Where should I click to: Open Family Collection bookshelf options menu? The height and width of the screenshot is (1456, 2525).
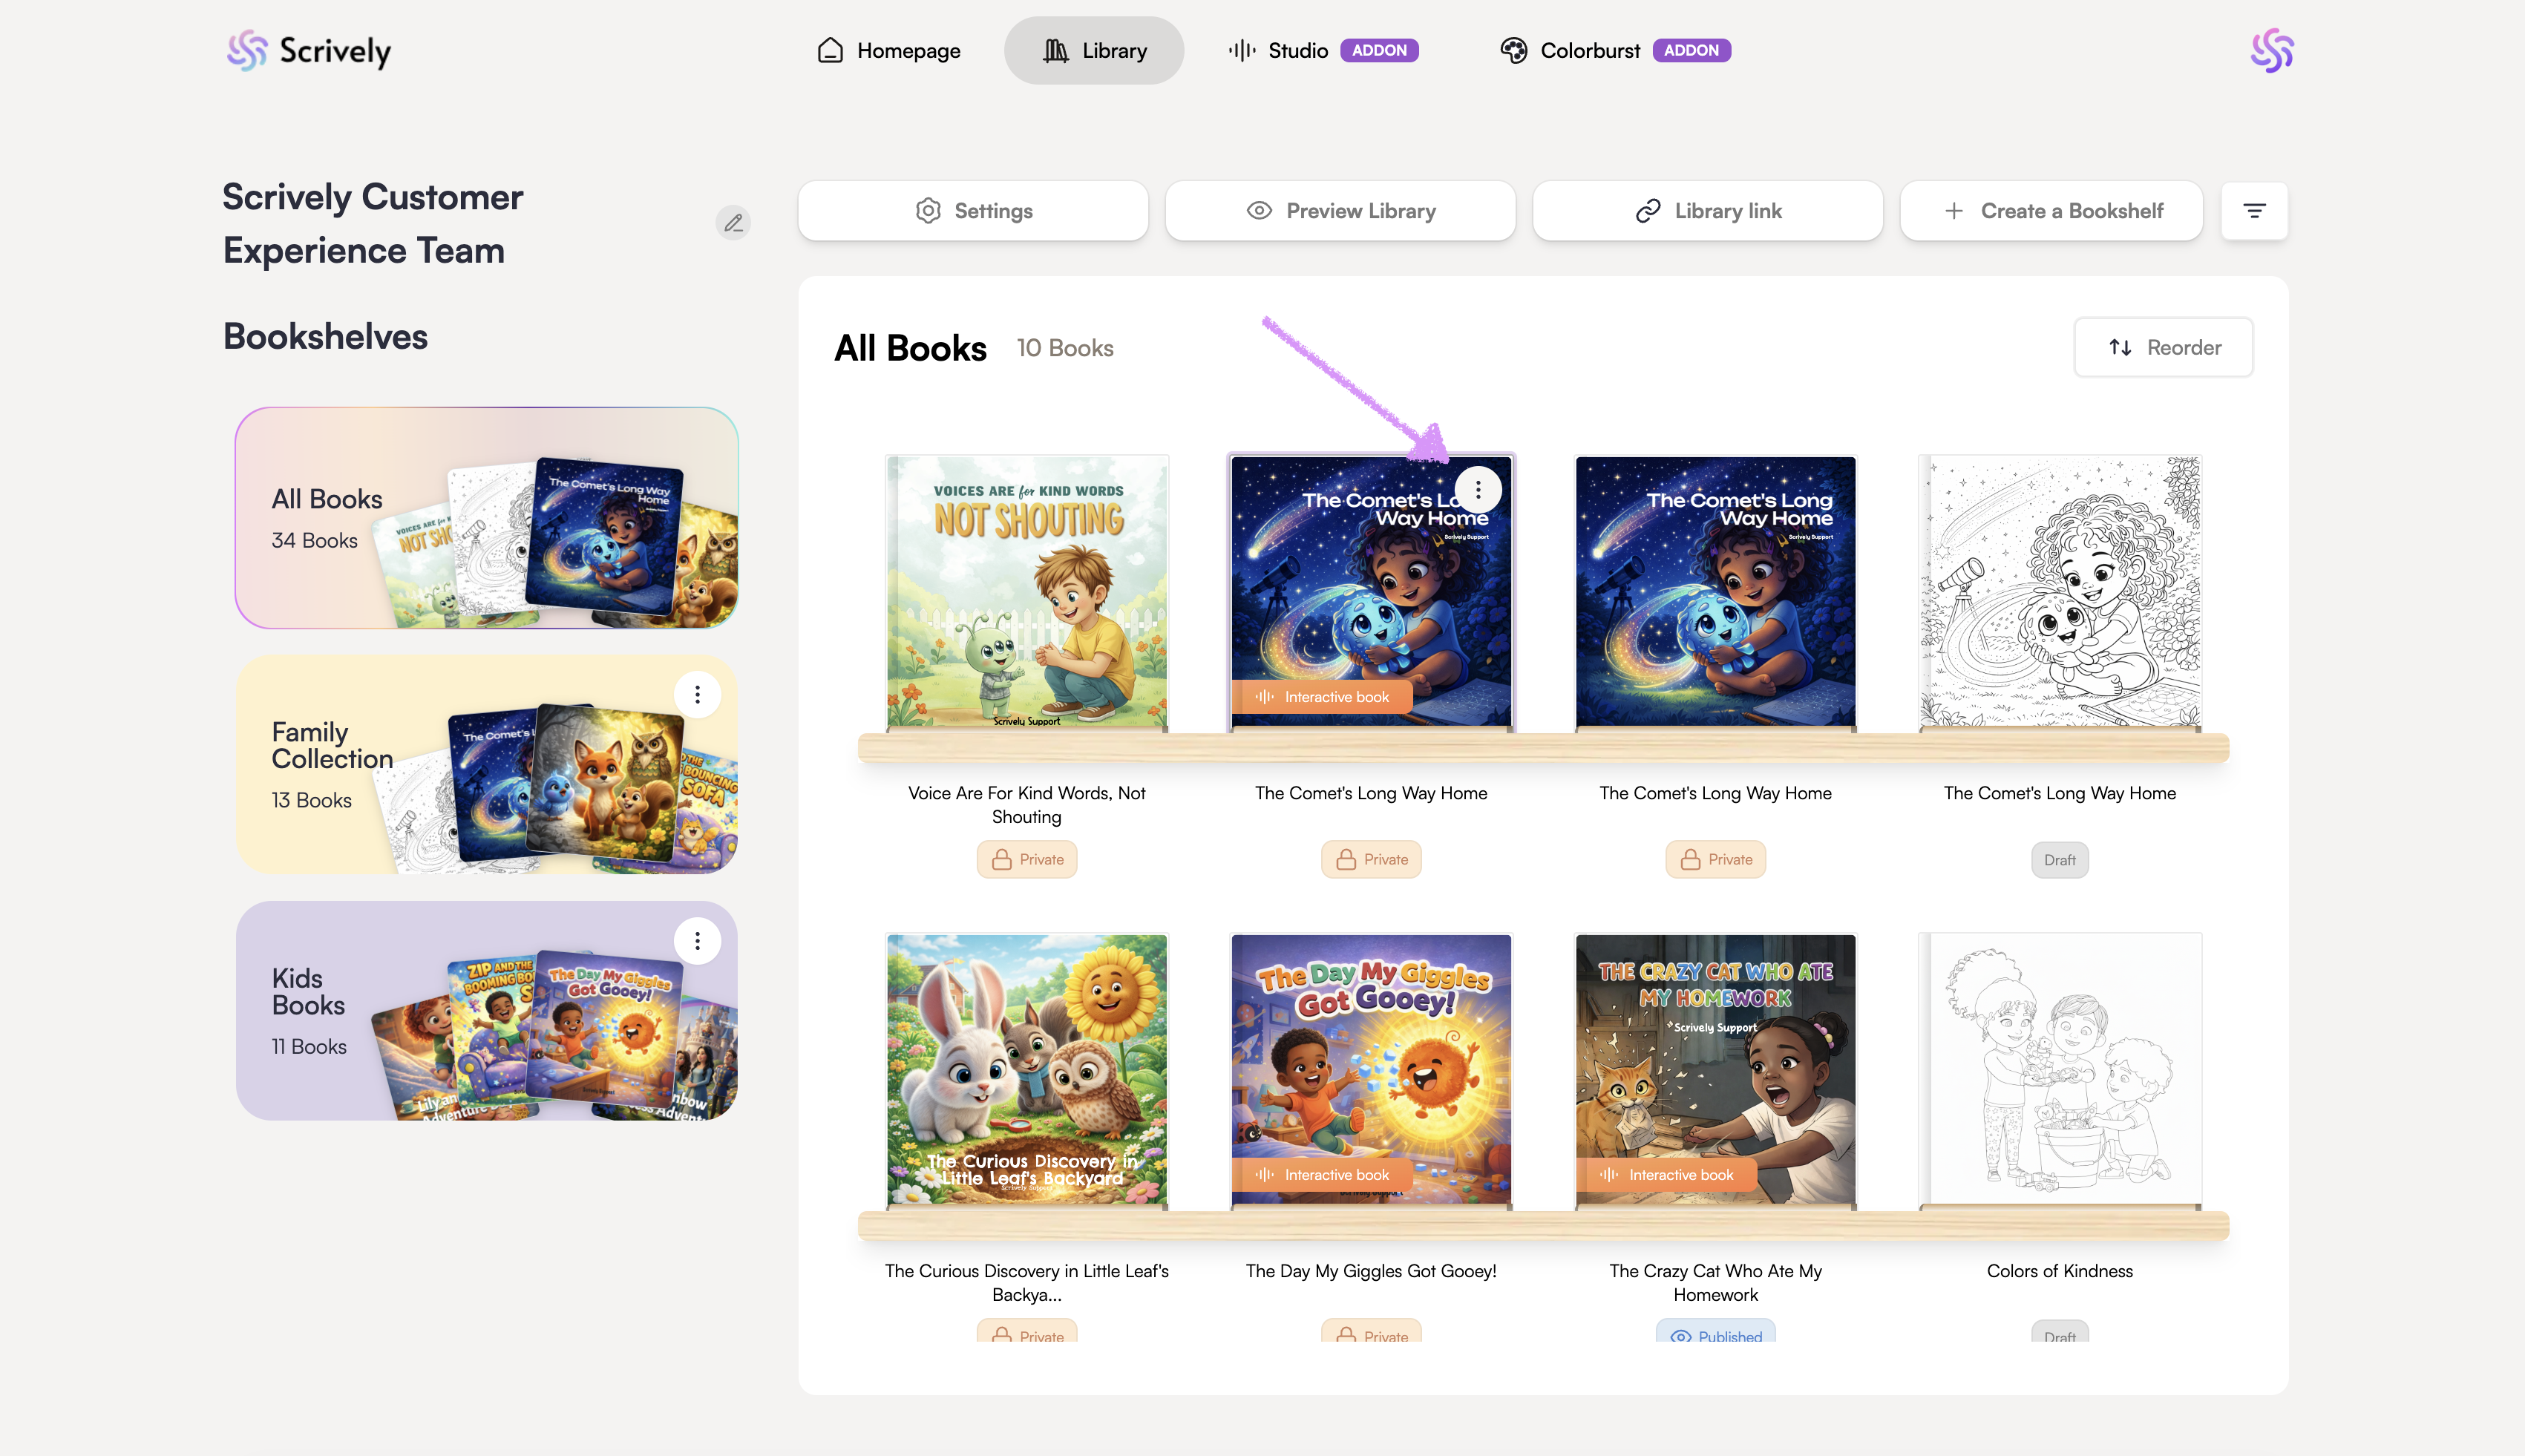pos(697,694)
